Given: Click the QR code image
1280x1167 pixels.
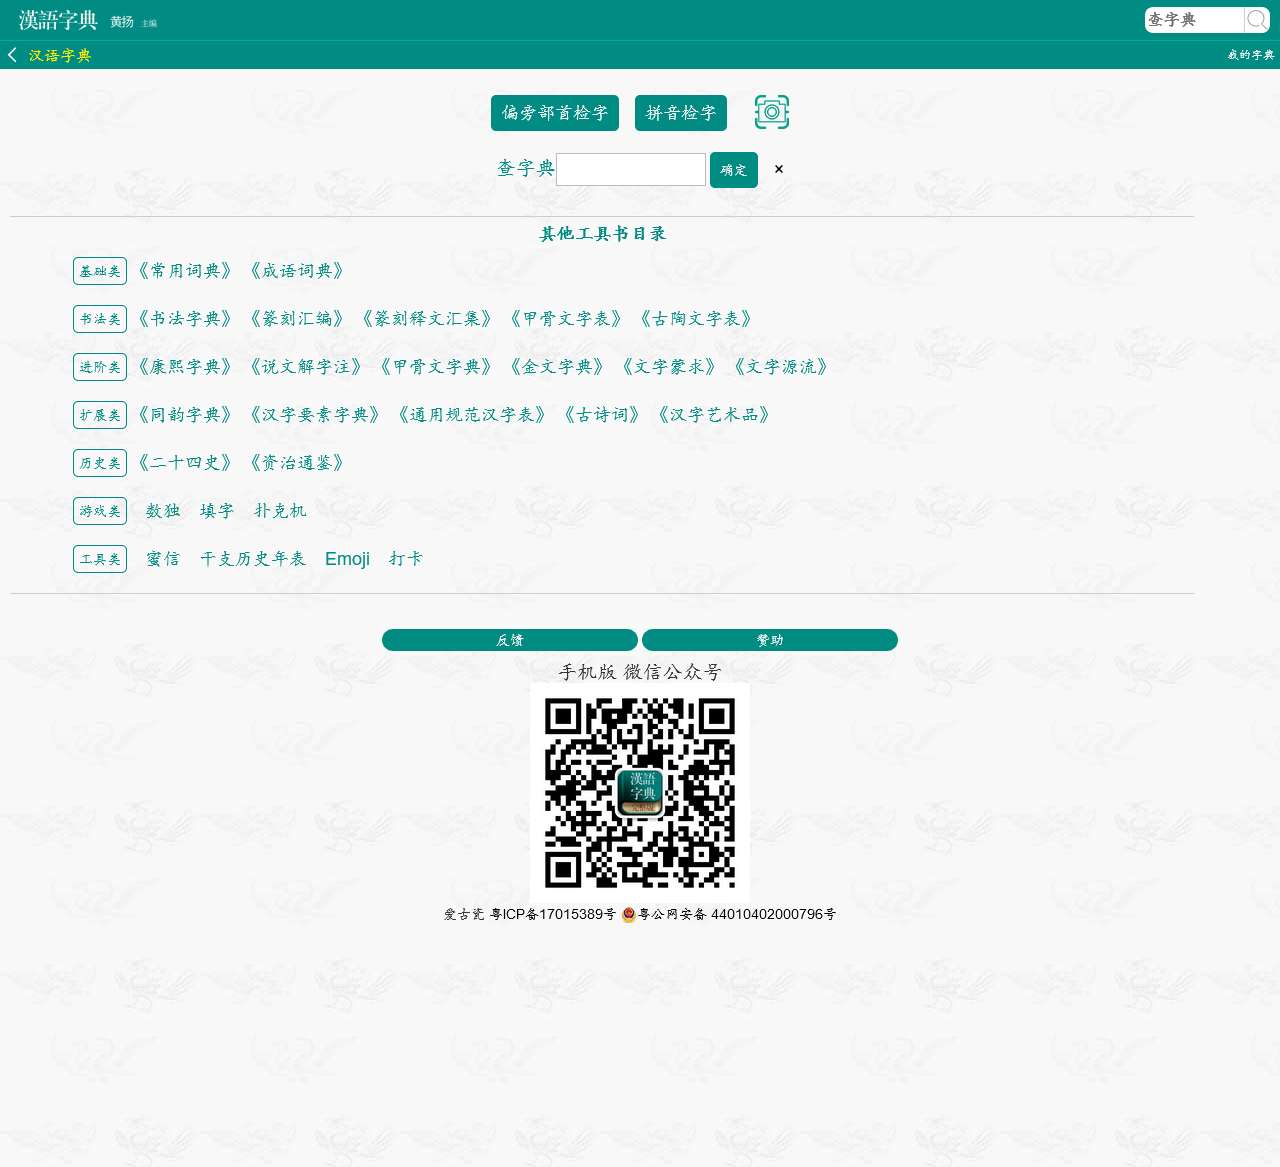Looking at the screenshot, I should click(x=640, y=793).
